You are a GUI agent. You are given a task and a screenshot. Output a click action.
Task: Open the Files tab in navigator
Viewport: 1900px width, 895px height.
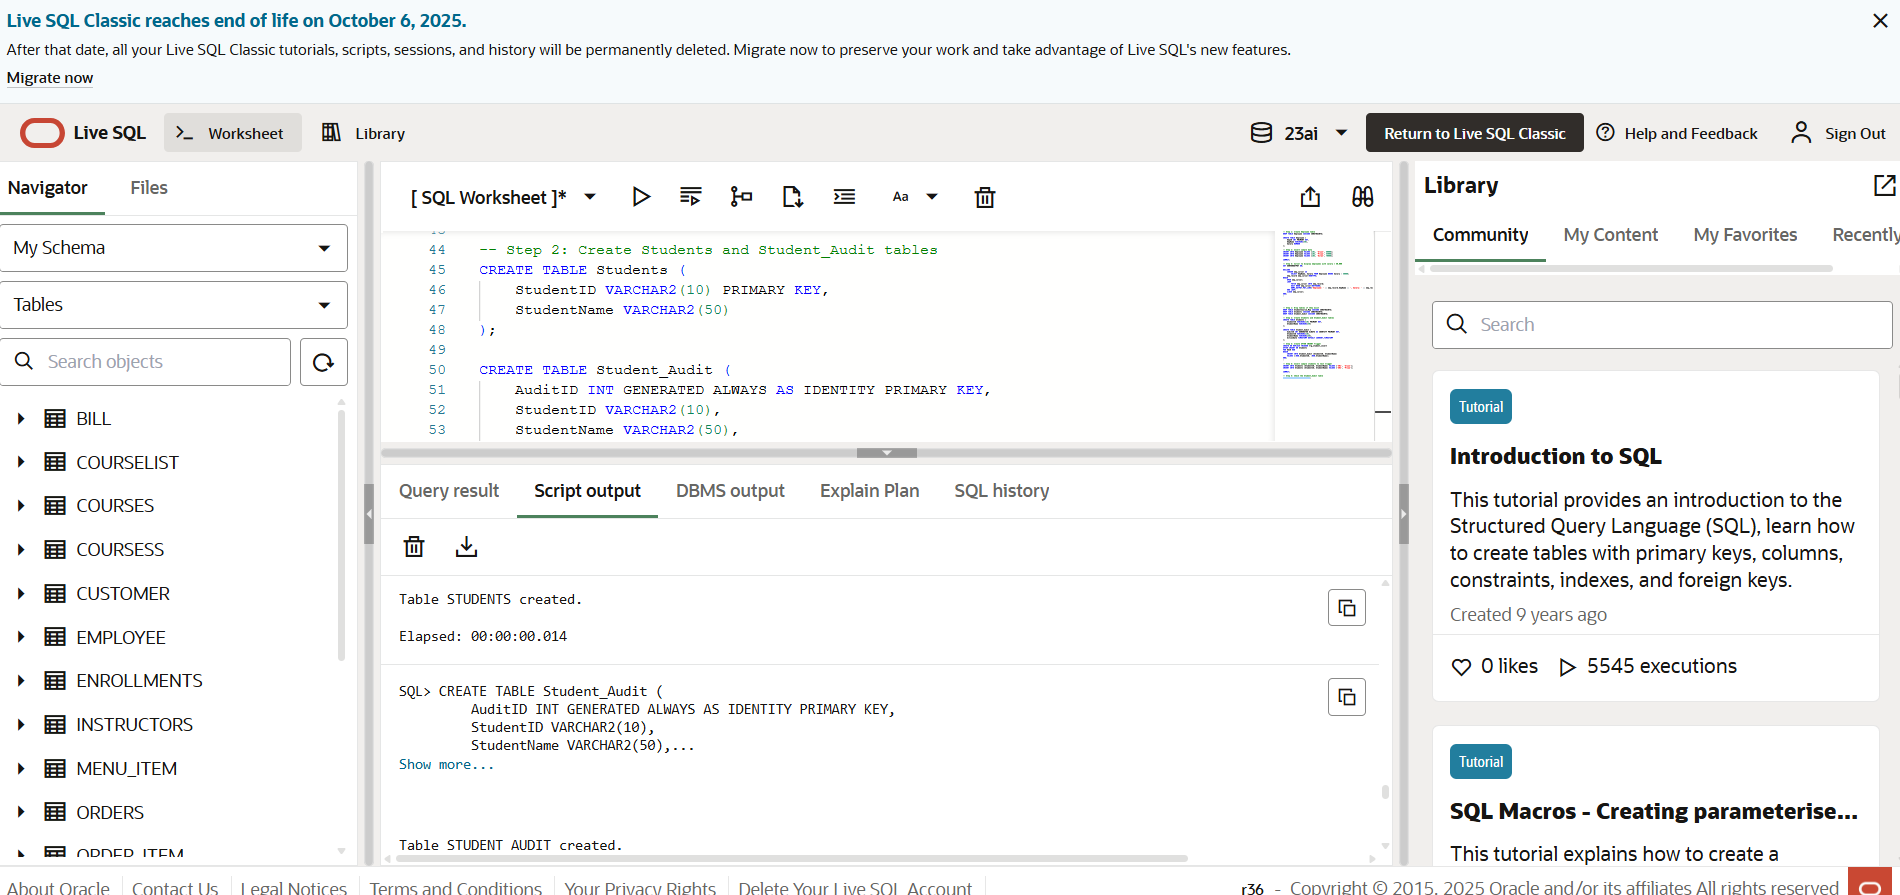149,188
